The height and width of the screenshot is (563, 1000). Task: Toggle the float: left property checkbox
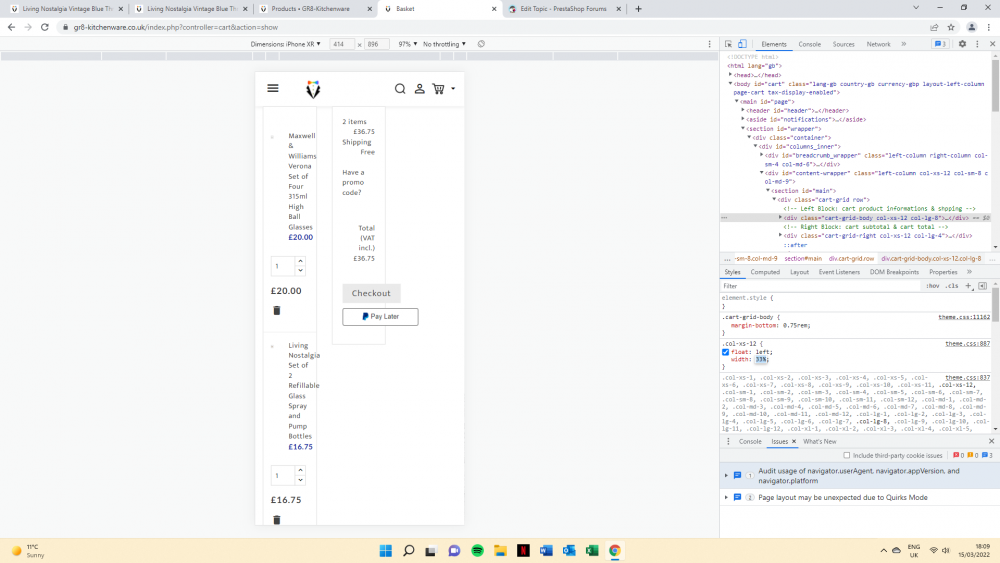725,352
